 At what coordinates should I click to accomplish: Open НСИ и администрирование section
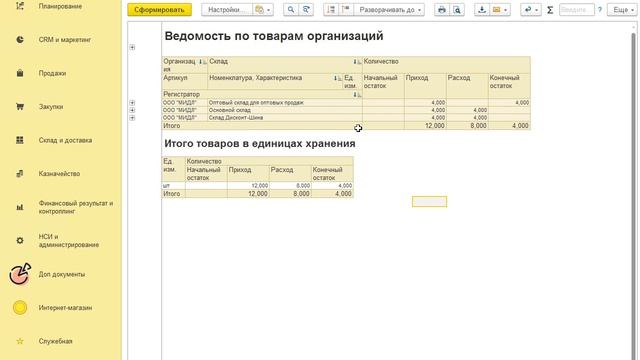pos(69,240)
